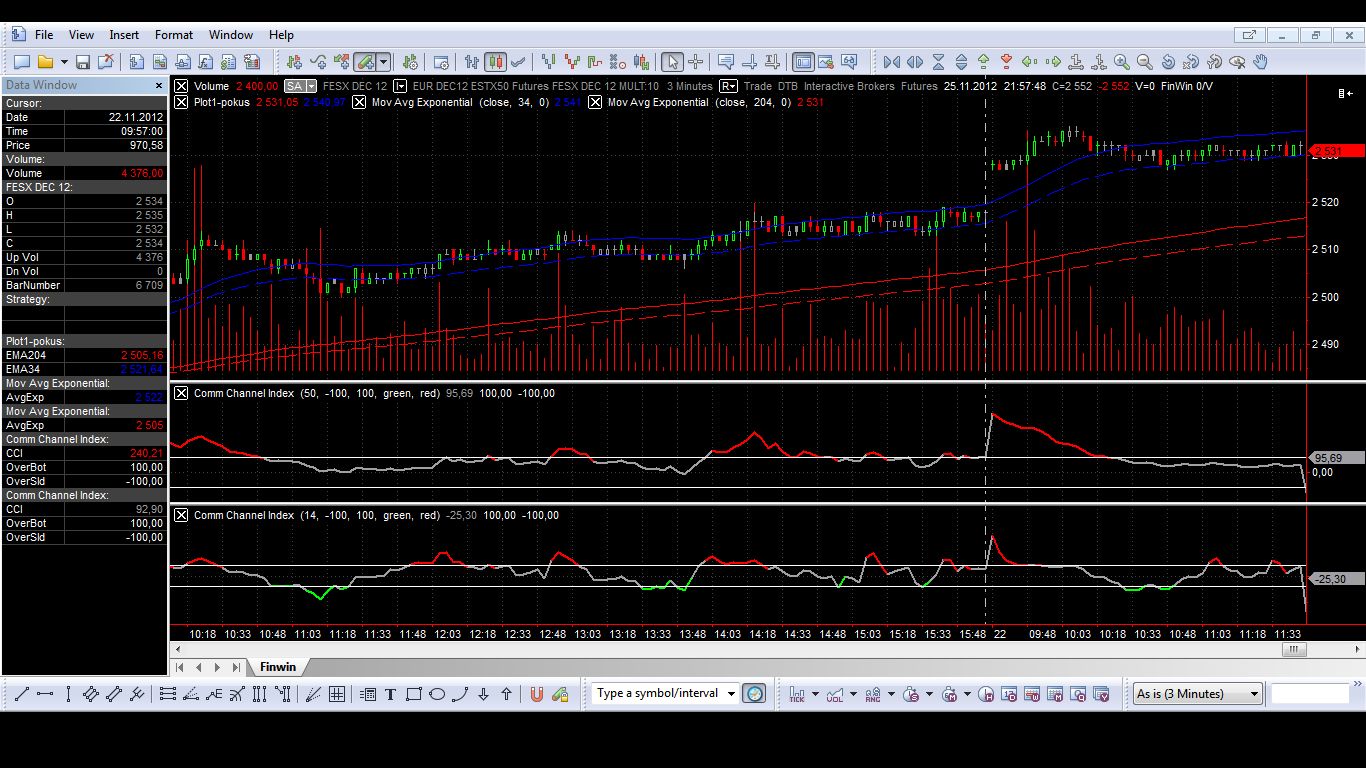
Task: Select the candlestick chart style icon
Action: click(x=495, y=62)
